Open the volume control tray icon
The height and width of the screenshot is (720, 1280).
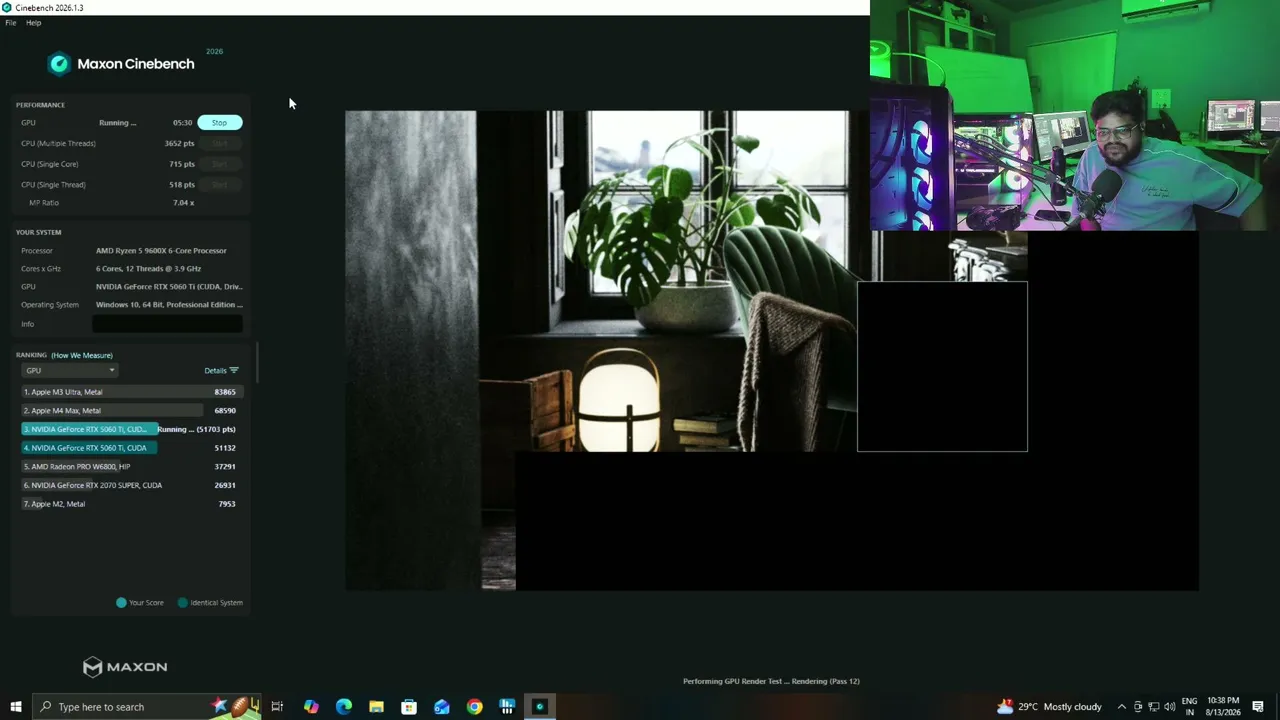click(1170, 707)
